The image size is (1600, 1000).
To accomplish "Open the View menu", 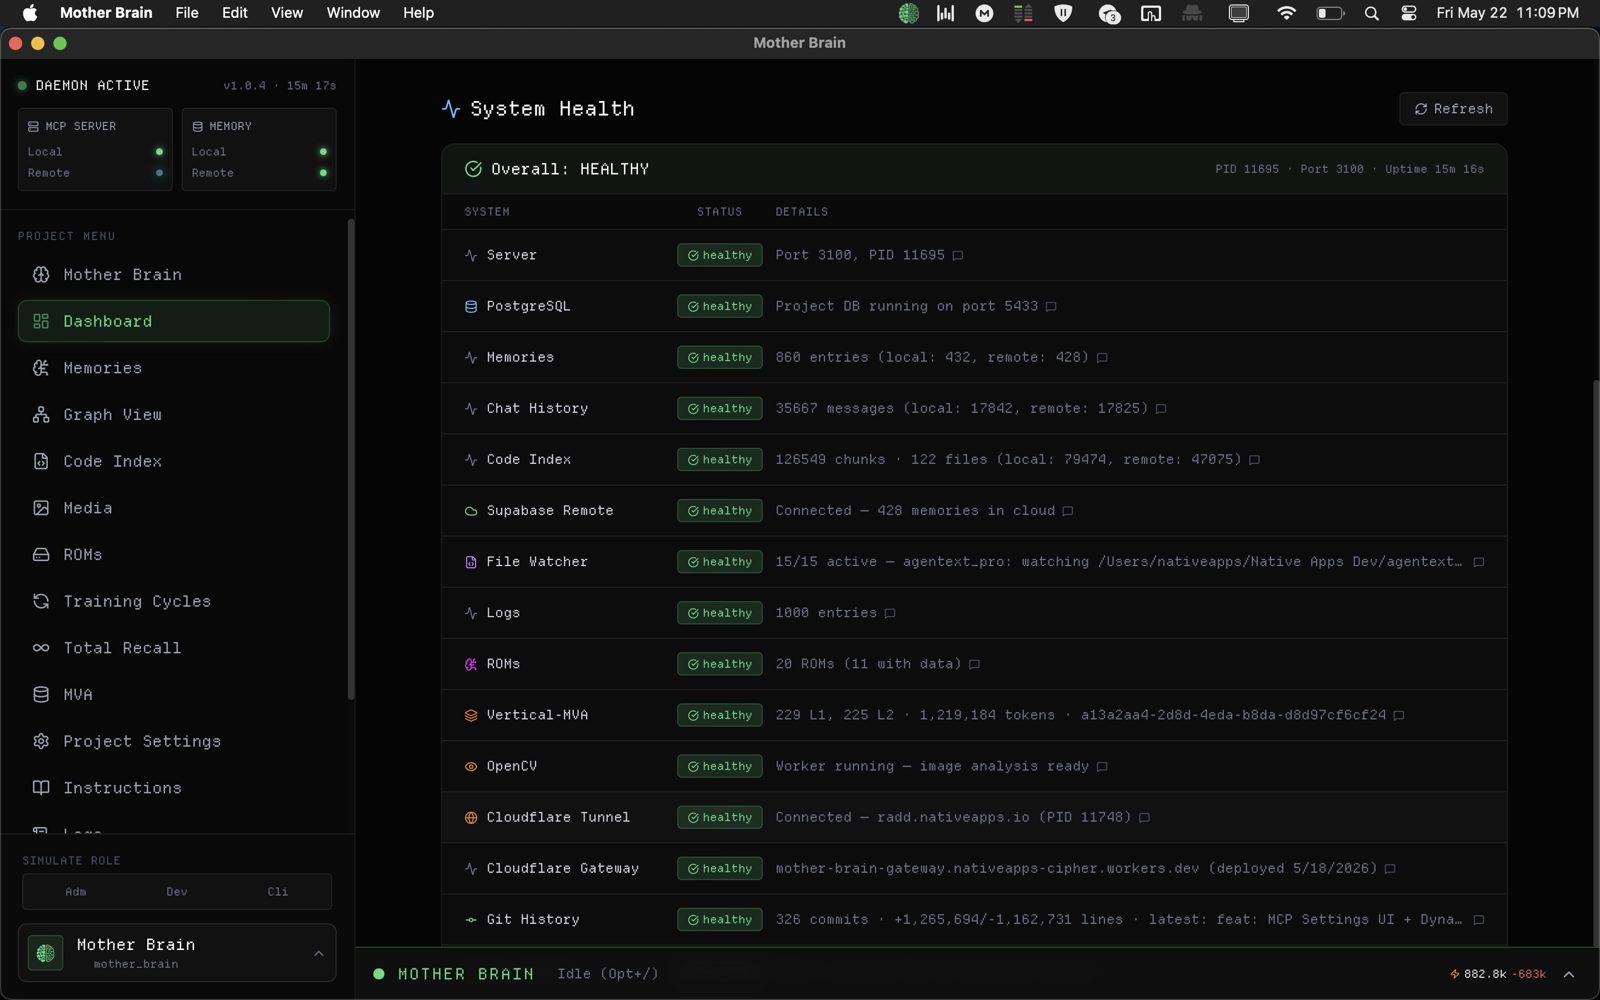I will (x=287, y=13).
